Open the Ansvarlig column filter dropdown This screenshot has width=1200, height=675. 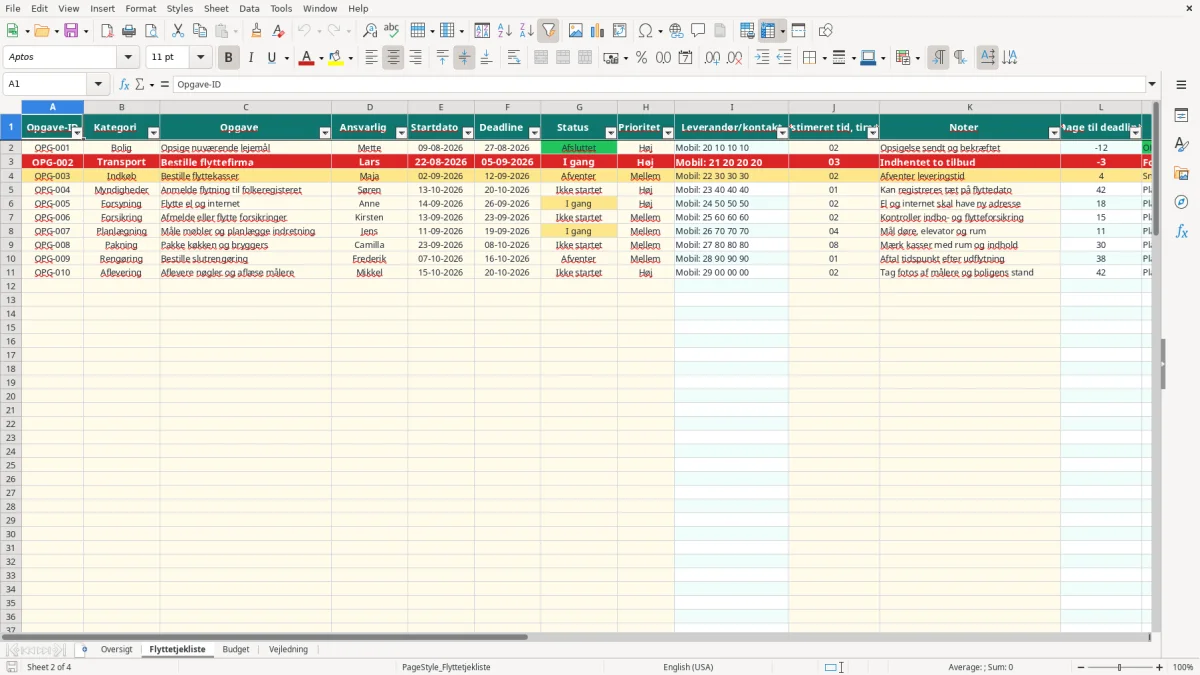[x=401, y=133]
